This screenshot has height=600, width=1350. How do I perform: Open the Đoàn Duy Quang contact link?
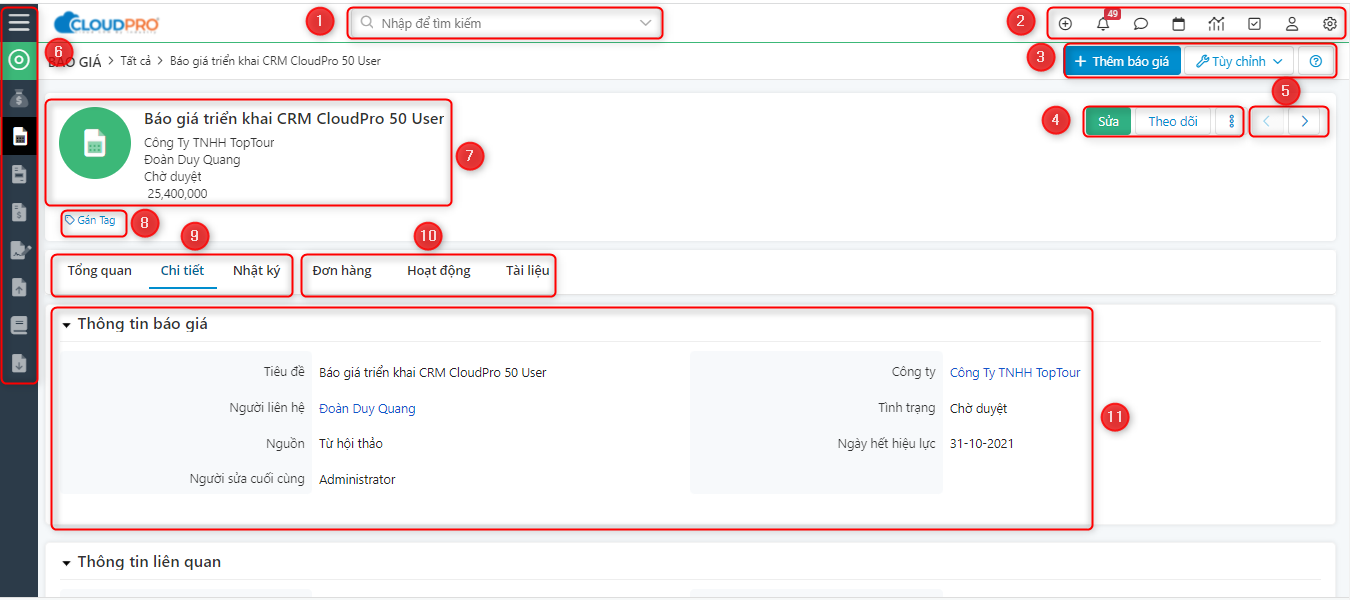367,409
